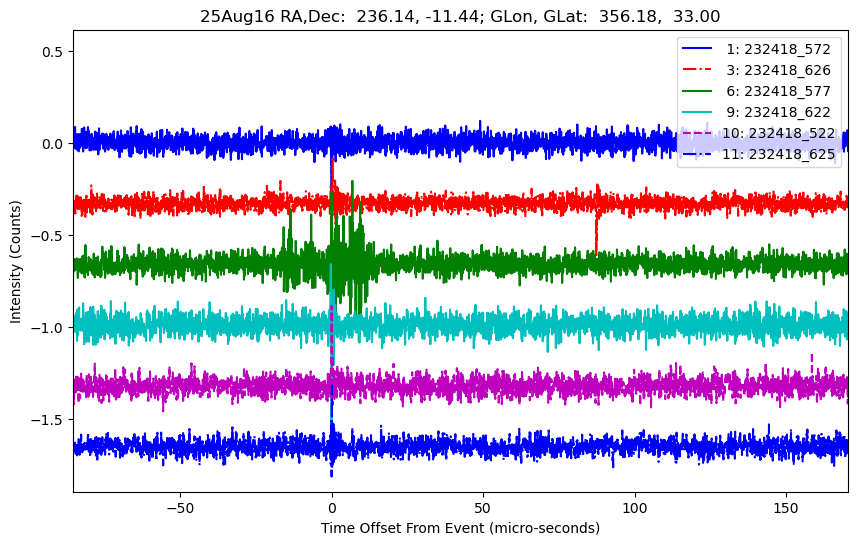Click the red downward spike near 87 microseconds
This screenshot has height=545, width=858.
click(x=596, y=235)
